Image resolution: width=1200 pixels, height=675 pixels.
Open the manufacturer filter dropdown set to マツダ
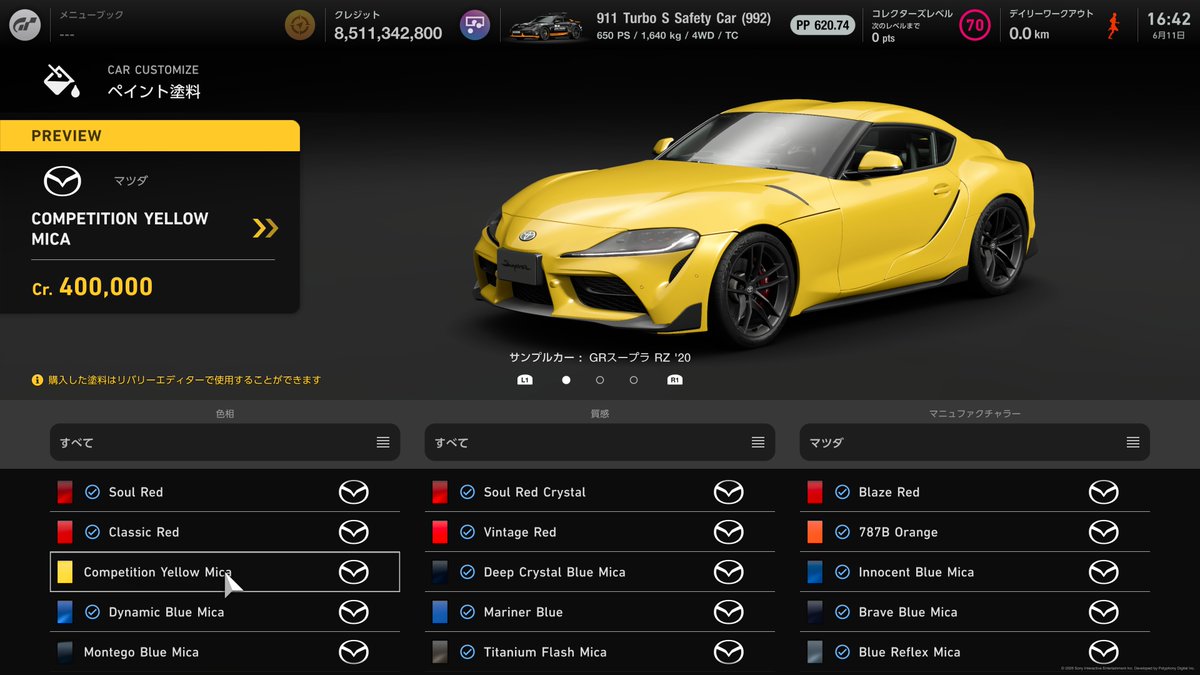[975, 442]
